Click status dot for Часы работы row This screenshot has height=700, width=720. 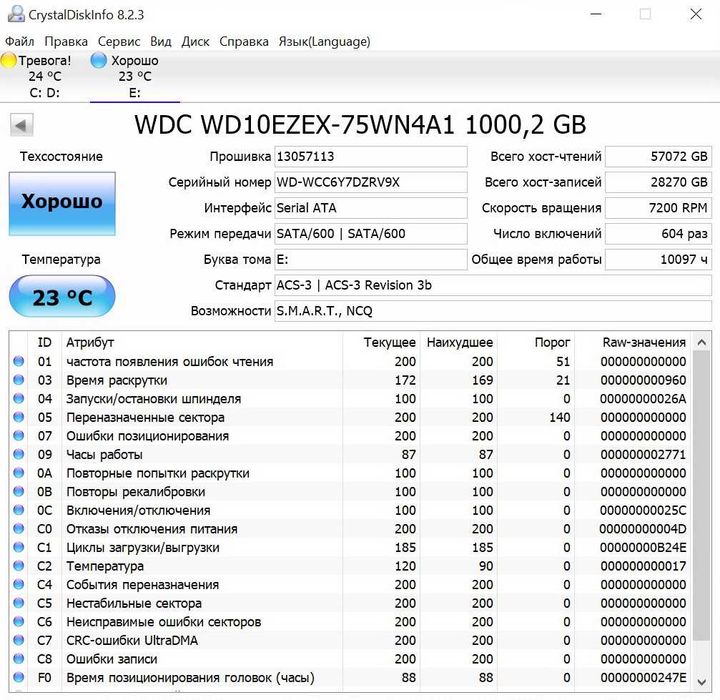[x=19, y=454]
